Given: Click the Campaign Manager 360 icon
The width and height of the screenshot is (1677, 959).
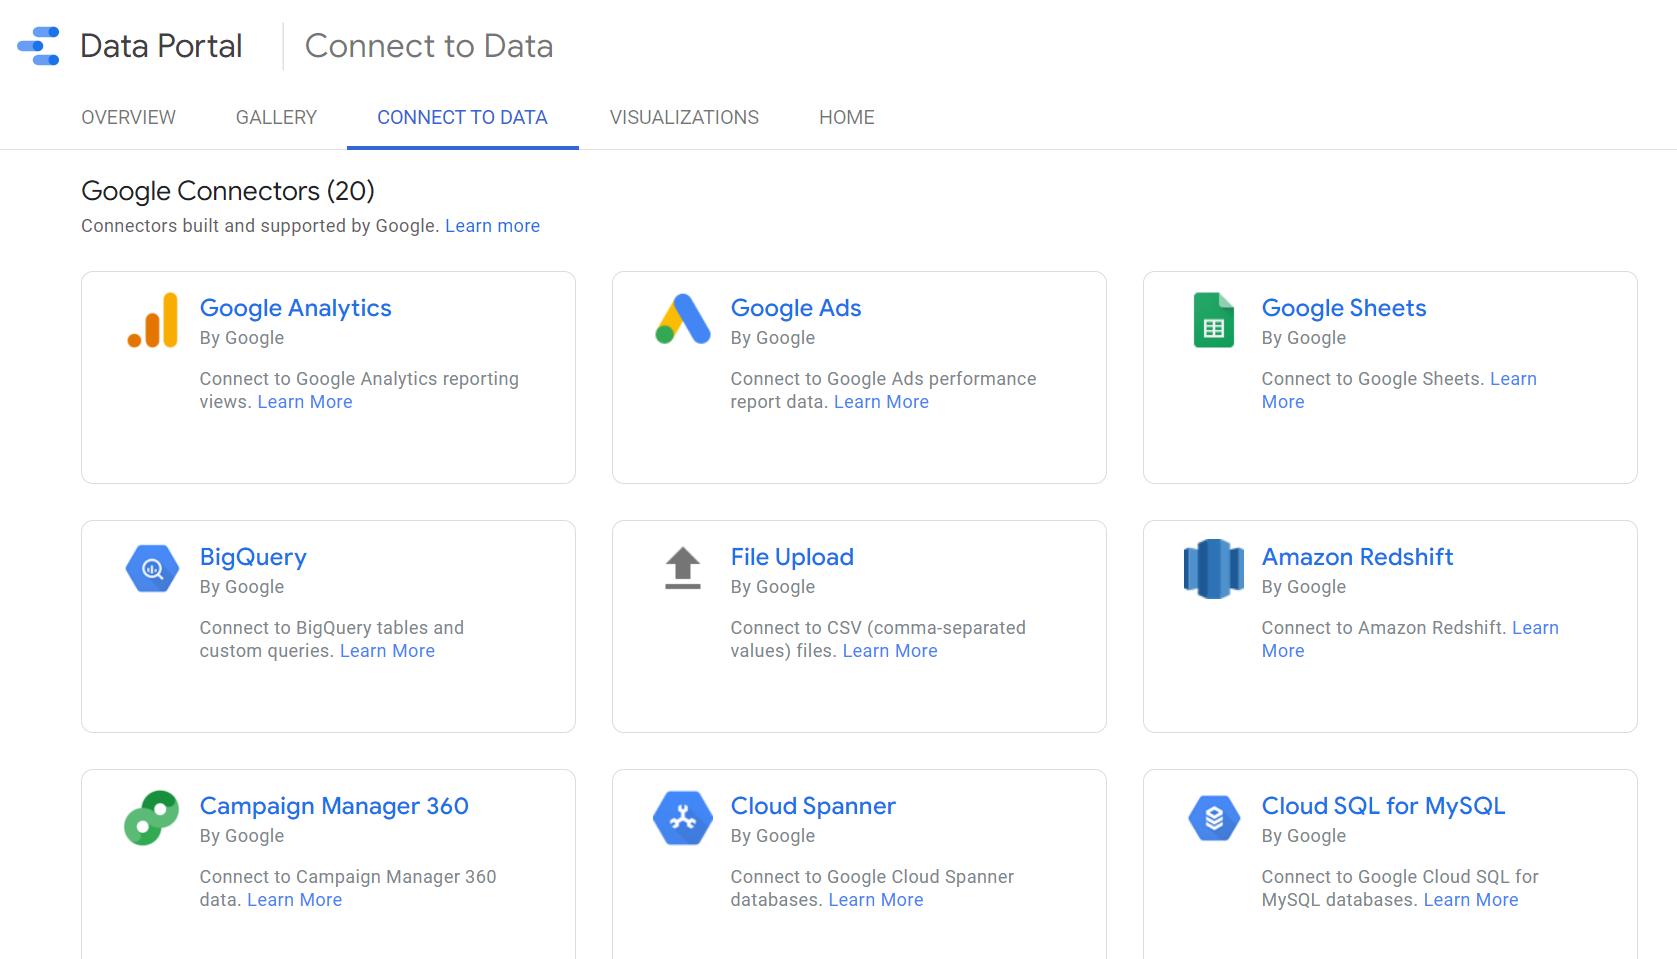Looking at the screenshot, I should [x=152, y=818].
